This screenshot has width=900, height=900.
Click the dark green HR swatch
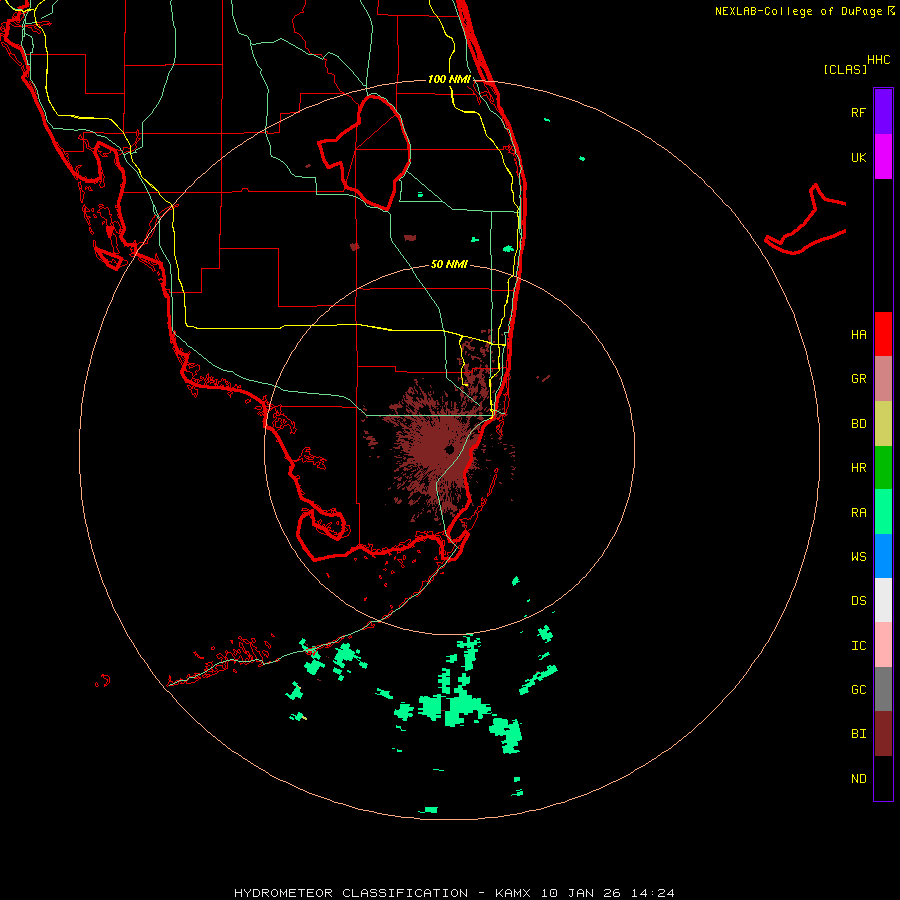click(883, 467)
